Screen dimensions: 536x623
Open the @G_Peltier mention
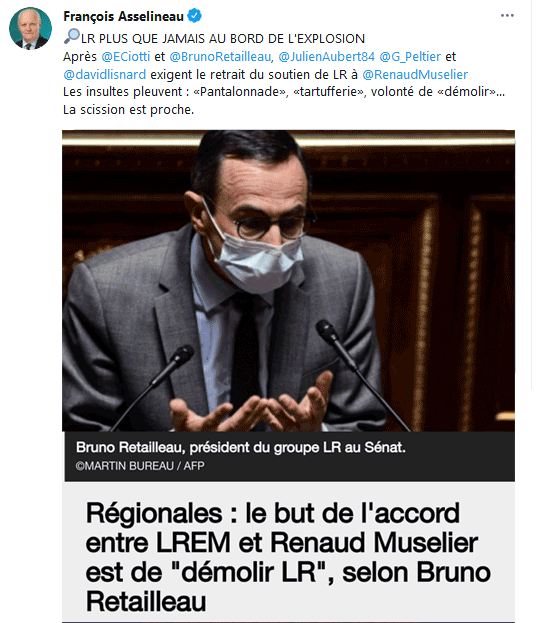[x=410, y=56]
